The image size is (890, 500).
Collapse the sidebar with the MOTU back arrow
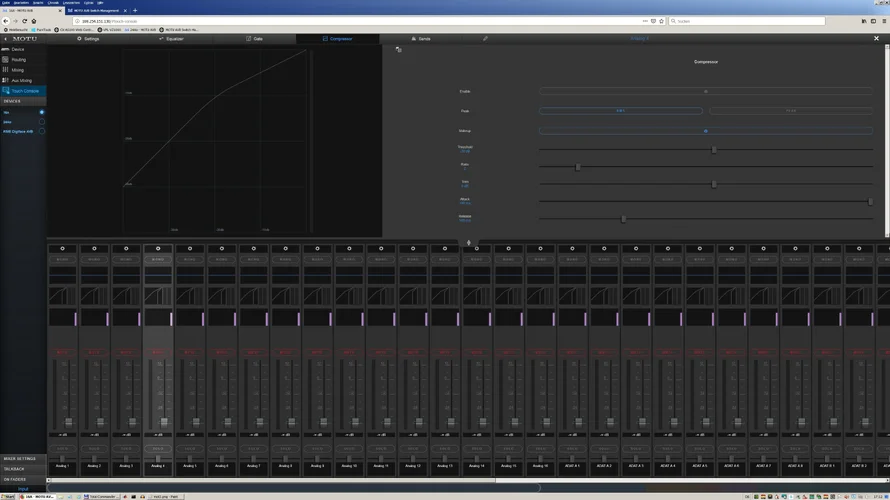point(5,39)
